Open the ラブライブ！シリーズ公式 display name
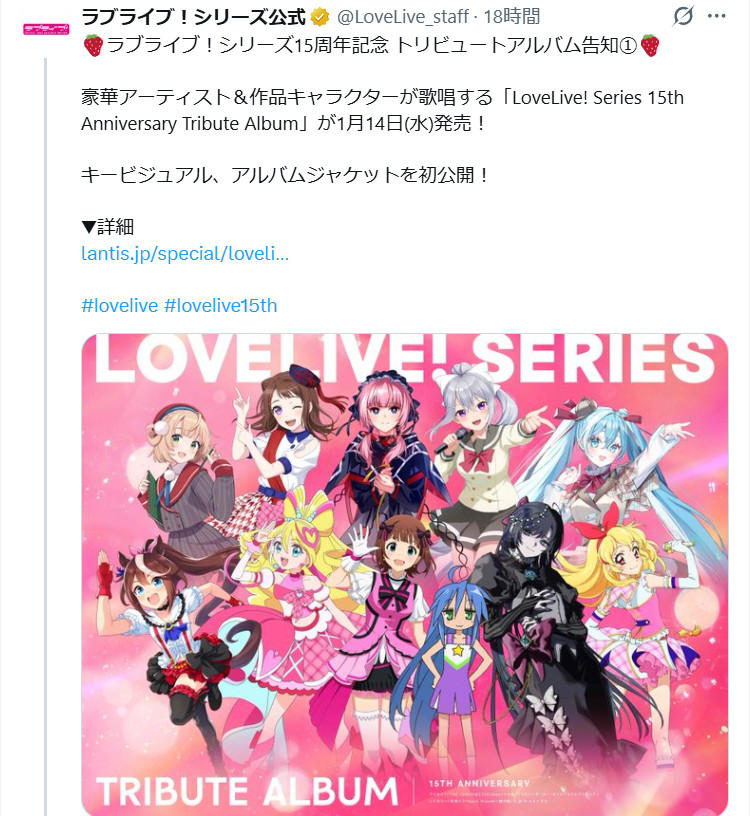Image resolution: width=750 pixels, height=816 pixels. tap(194, 17)
